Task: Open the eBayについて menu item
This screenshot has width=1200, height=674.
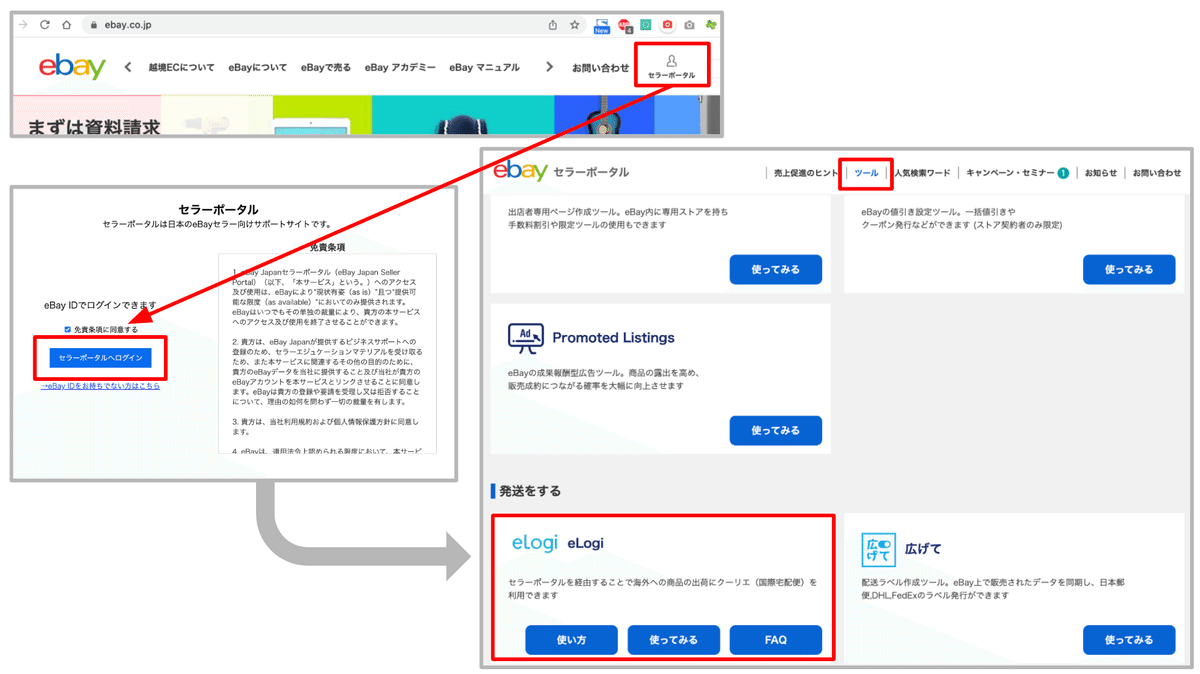Action: [x=258, y=68]
